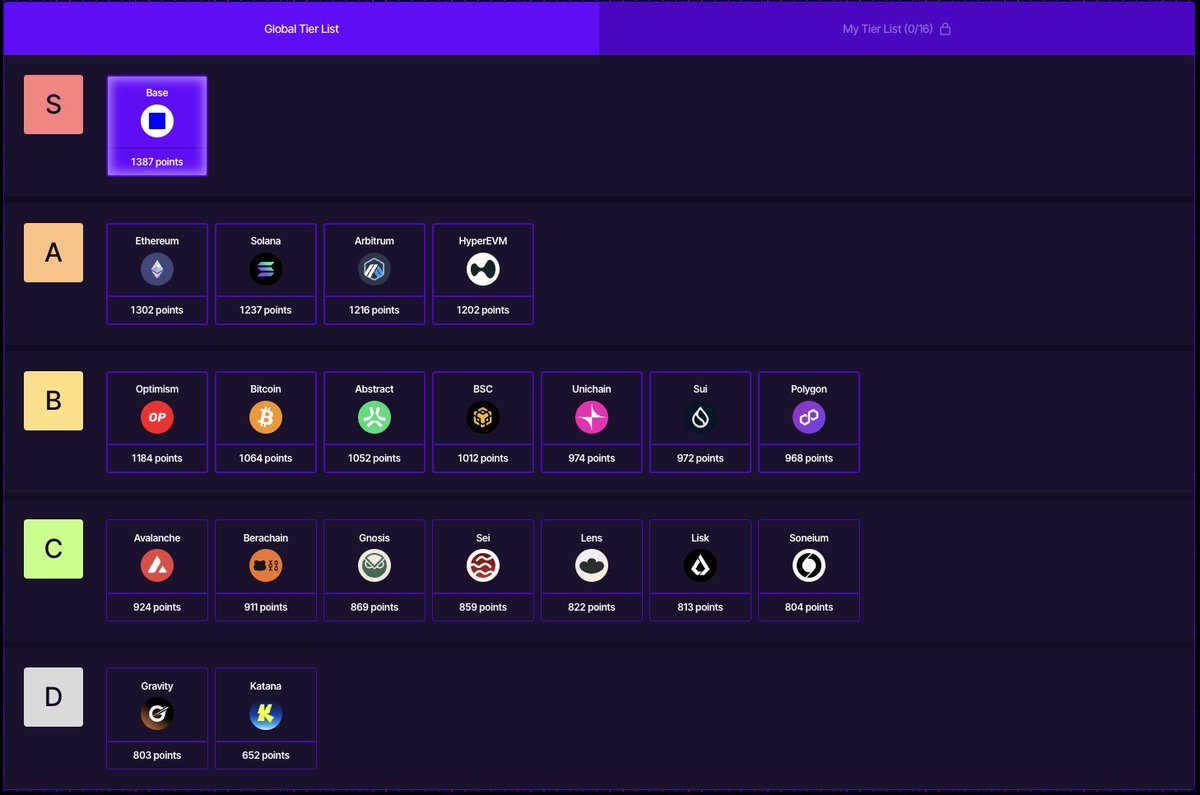Click the "Soneium" name label
The height and width of the screenshot is (795, 1200).
pos(809,538)
